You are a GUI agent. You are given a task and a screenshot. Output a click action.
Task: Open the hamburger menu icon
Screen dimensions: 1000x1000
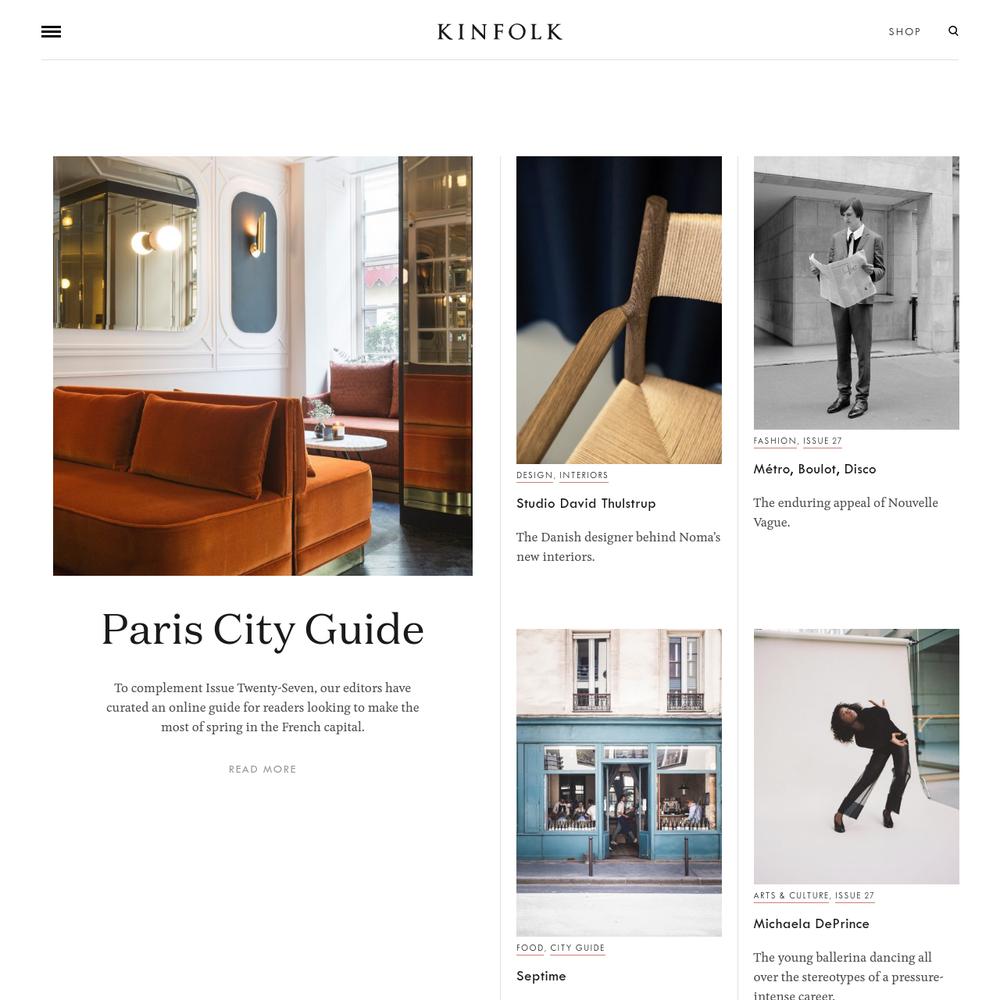click(x=51, y=31)
